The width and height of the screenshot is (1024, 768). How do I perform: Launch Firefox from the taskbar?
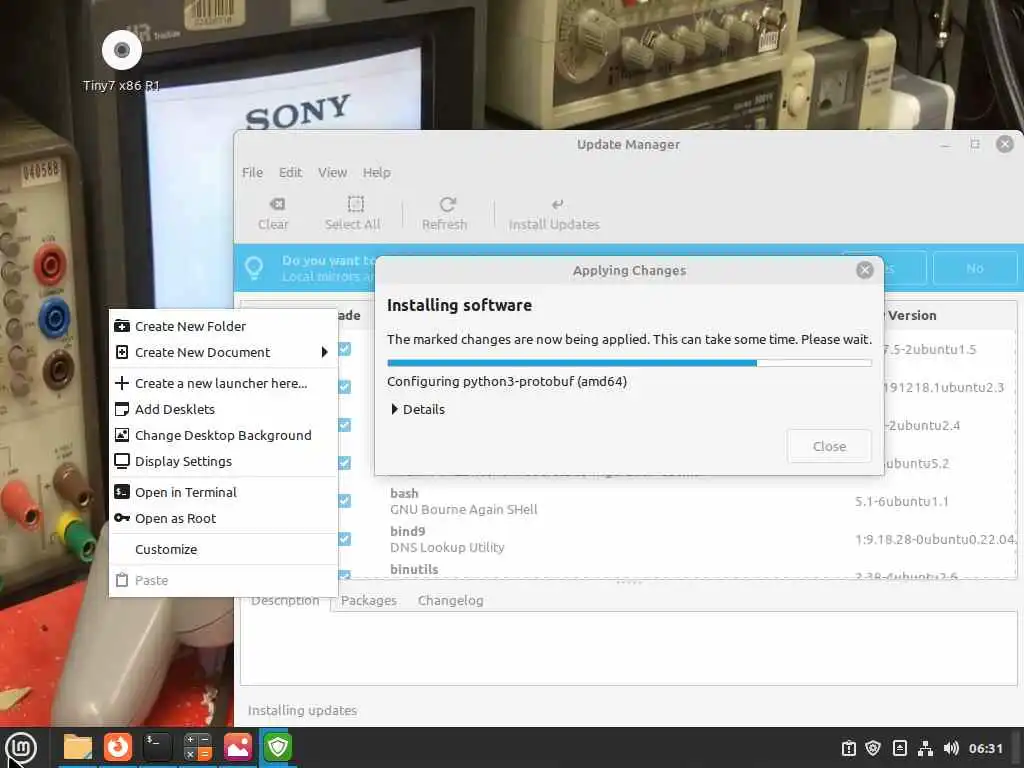tap(118, 747)
